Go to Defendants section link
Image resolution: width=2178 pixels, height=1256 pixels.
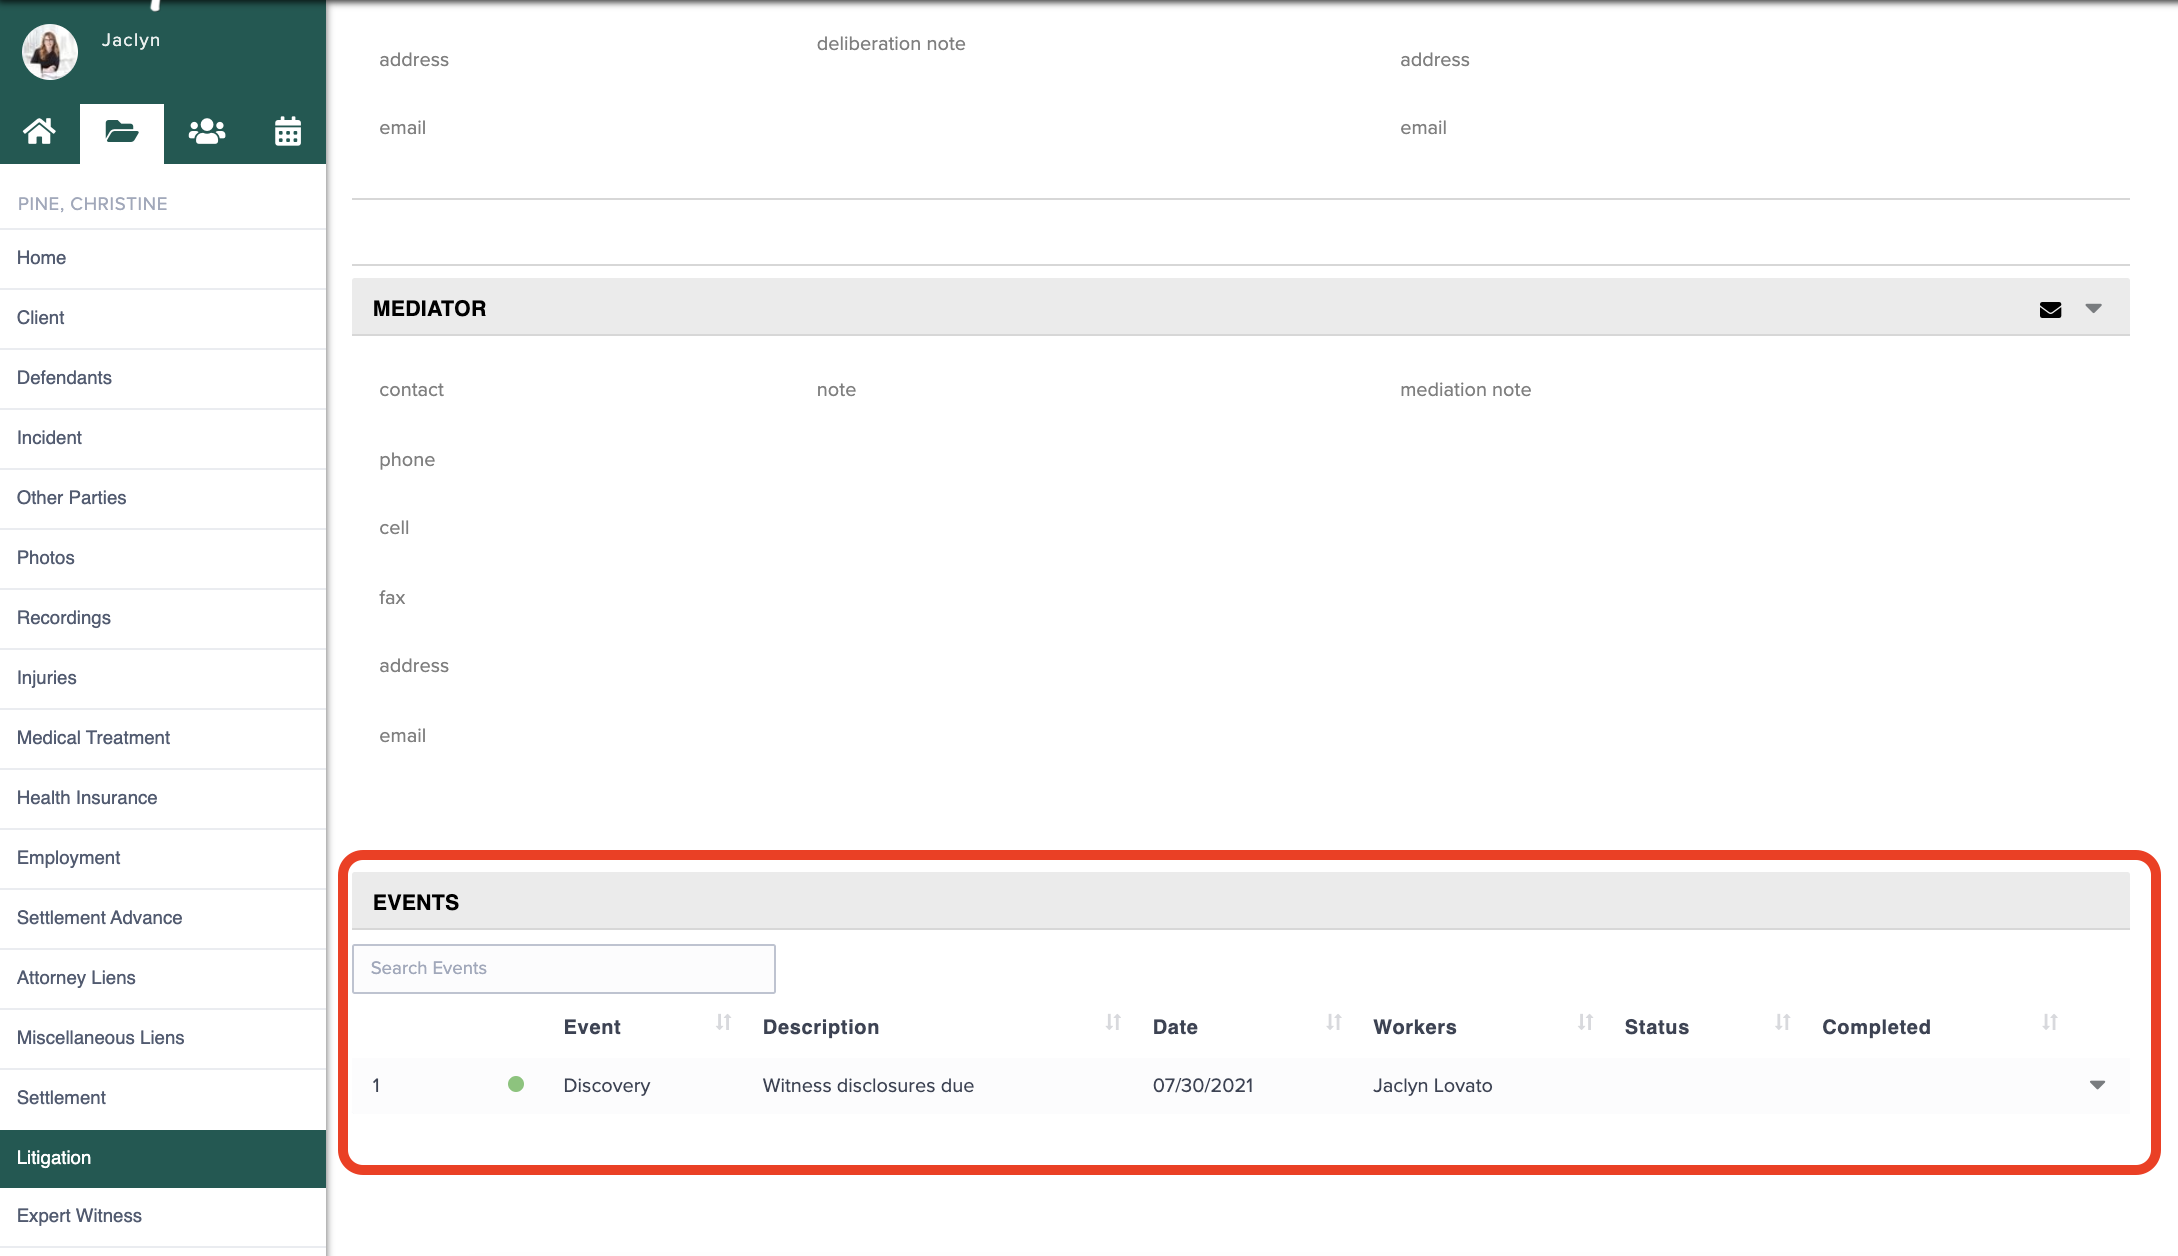coord(64,378)
